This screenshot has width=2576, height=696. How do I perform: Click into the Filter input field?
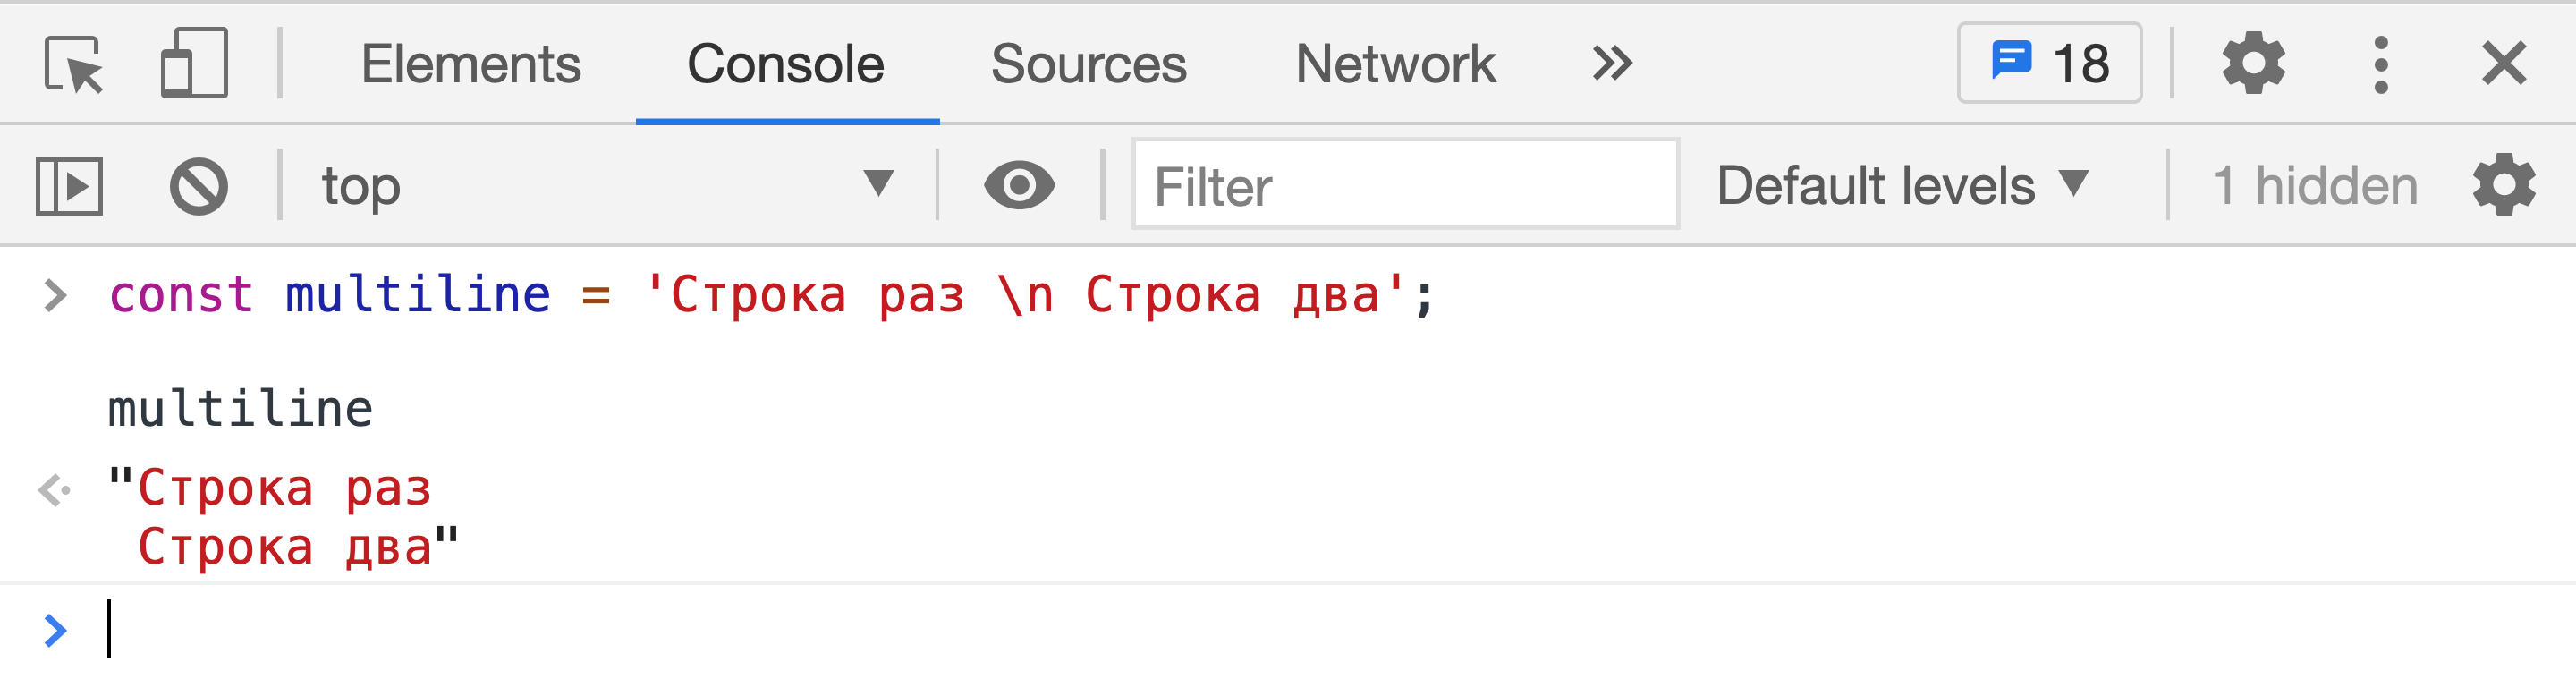(1405, 185)
